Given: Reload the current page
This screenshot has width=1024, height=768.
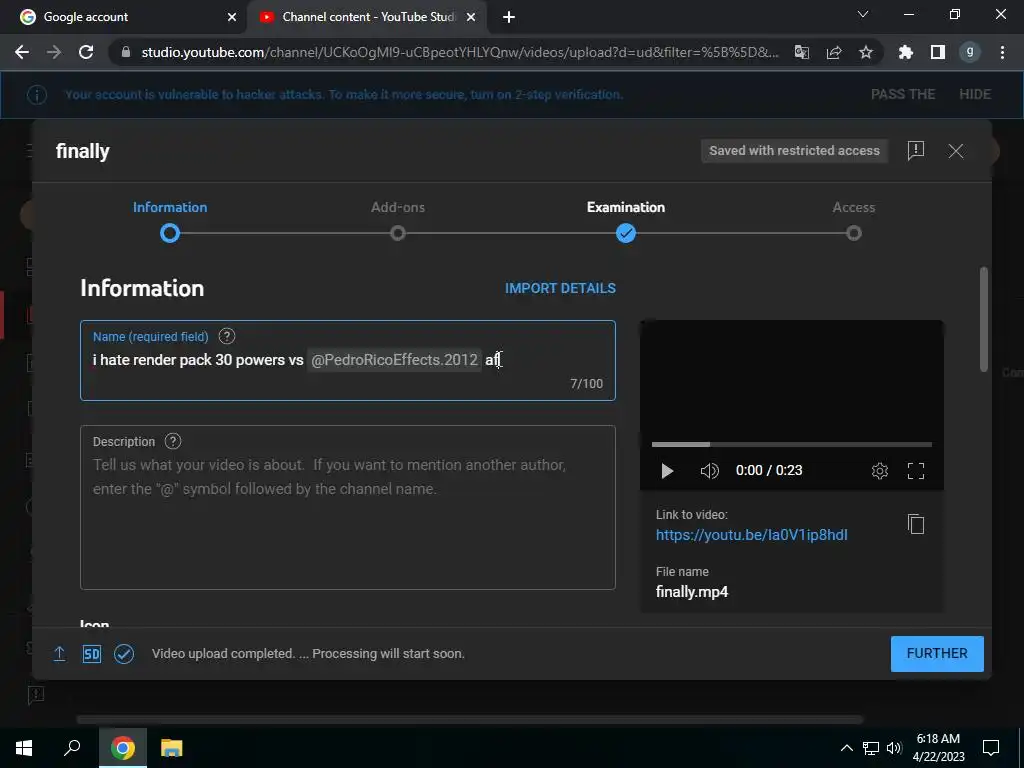Looking at the screenshot, I should click(x=86, y=52).
